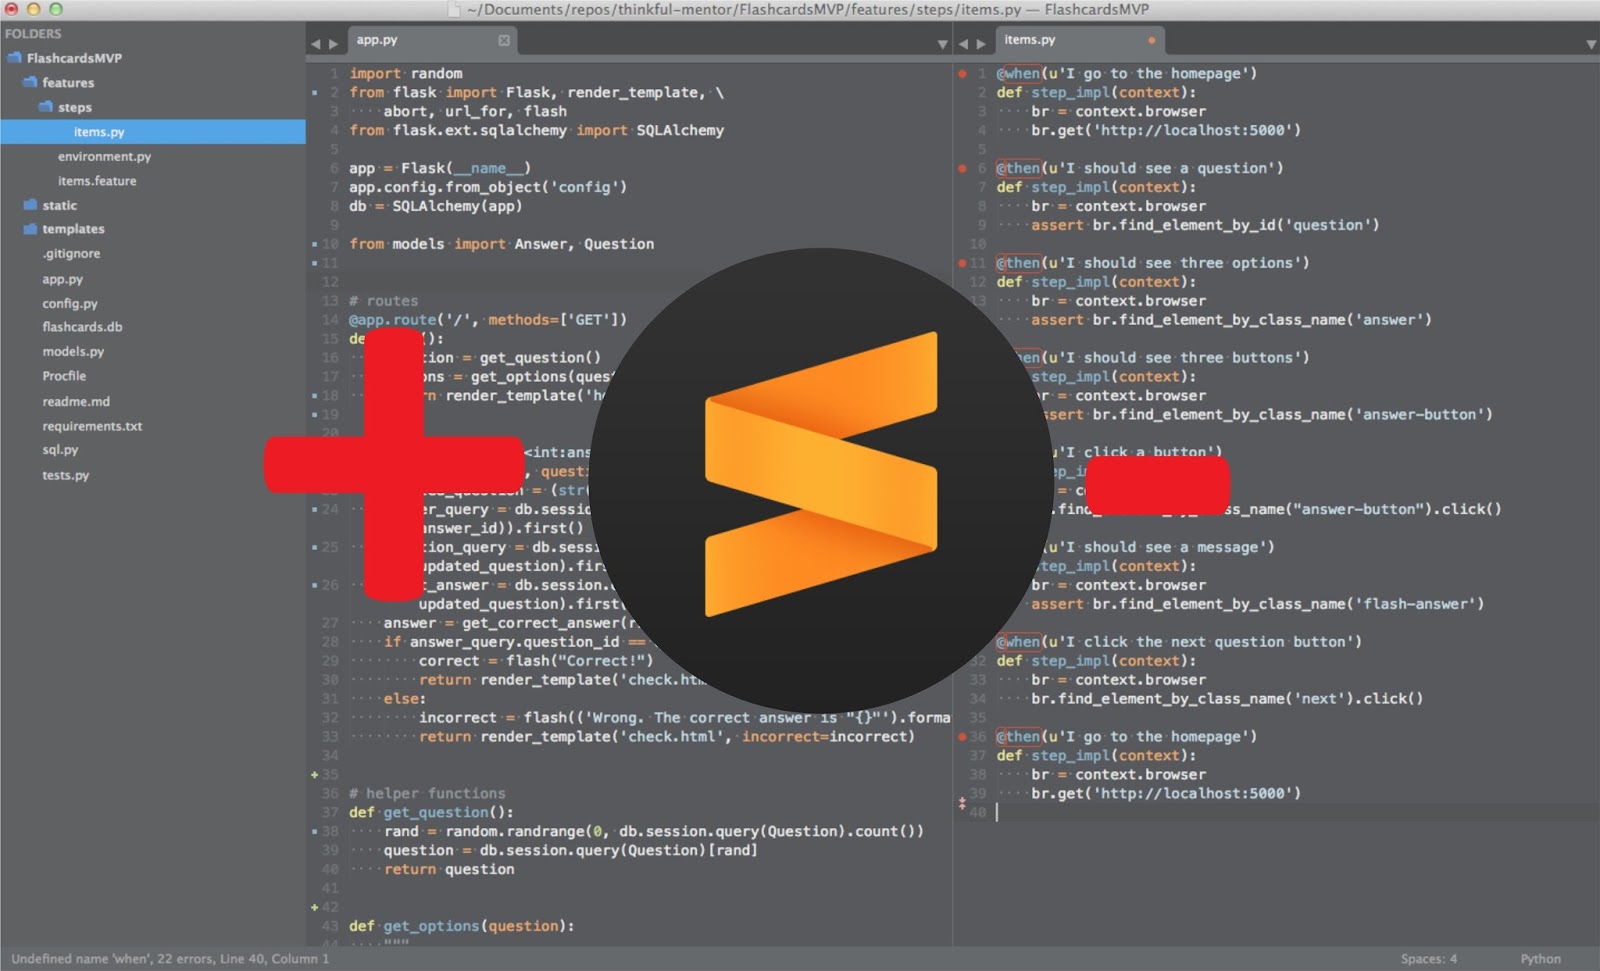Expand the templates folder
The height and width of the screenshot is (971, 1600).
30,229
